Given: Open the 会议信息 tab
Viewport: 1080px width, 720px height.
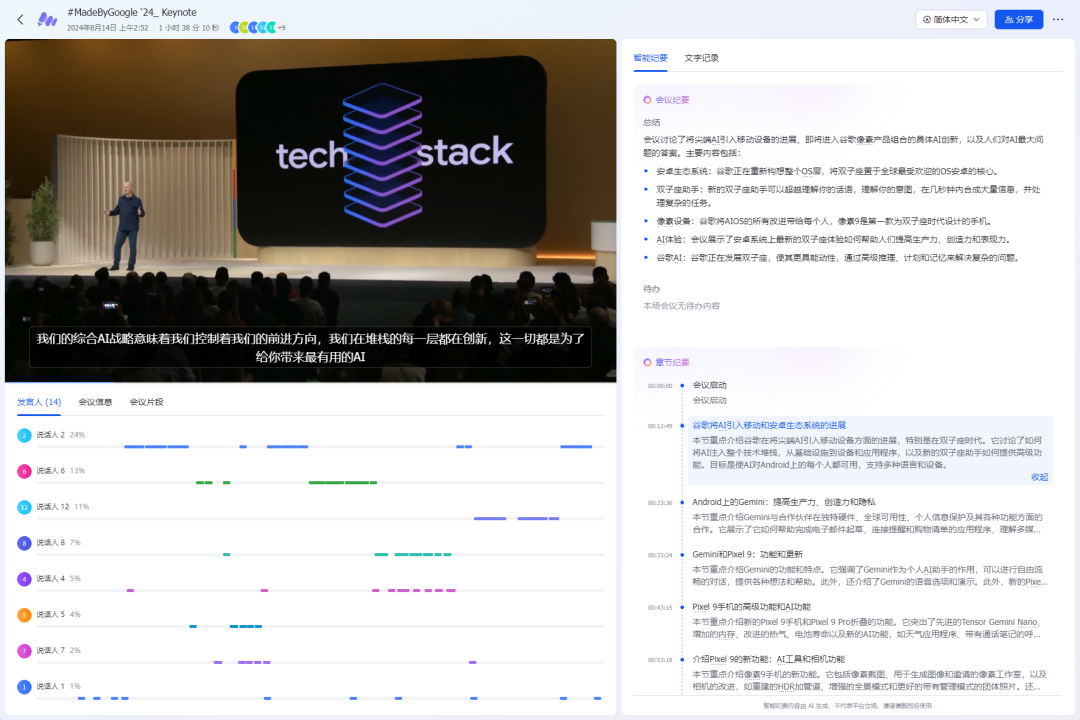Looking at the screenshot, I should pyautogui.click(x=95, y=402).
